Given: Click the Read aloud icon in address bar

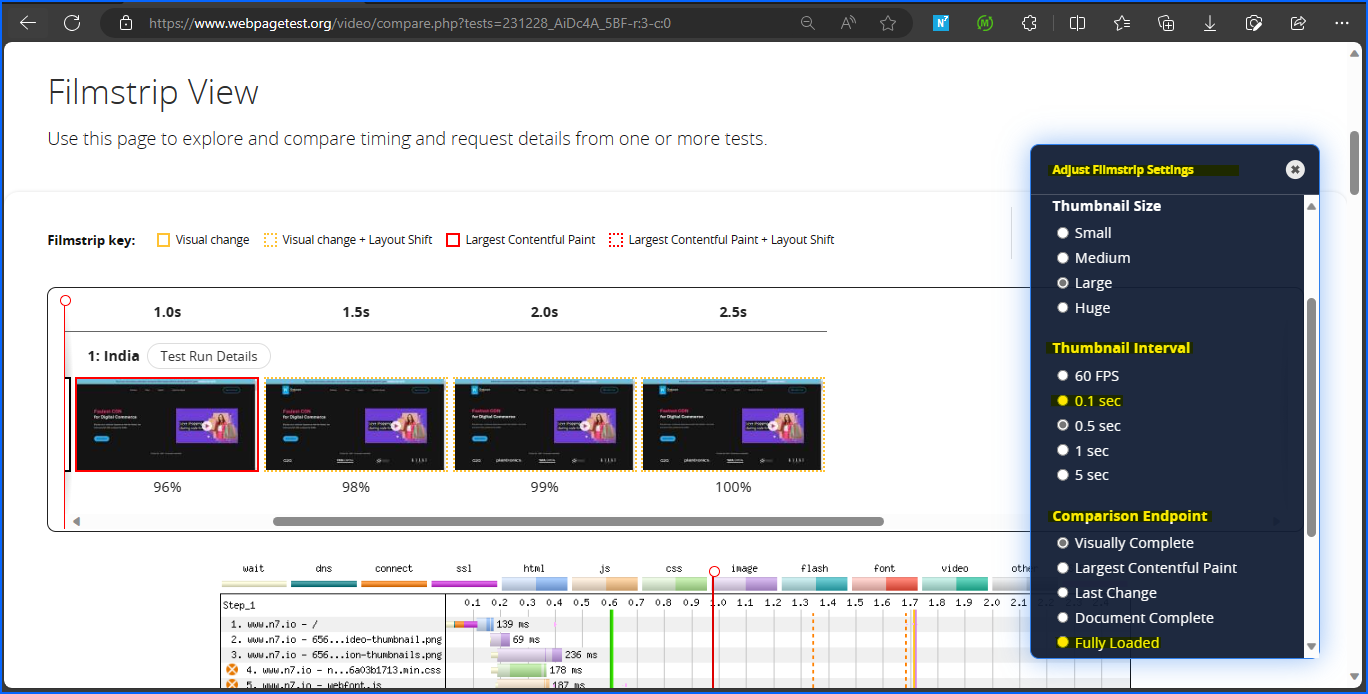Looking at the screenshot, I should (x=848, y=23).
